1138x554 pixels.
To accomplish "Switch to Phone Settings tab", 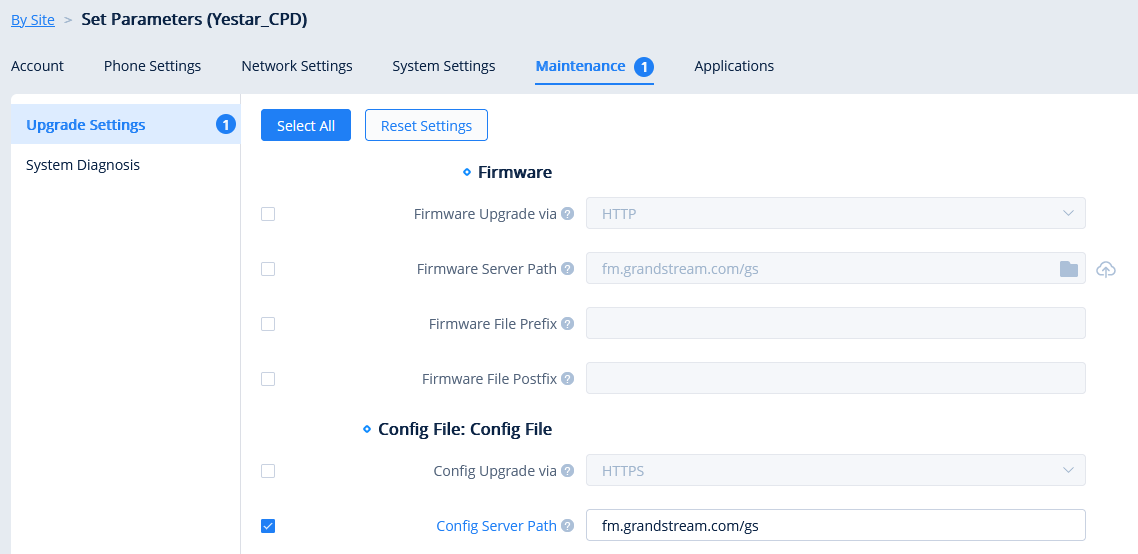I will coord(152,66).
